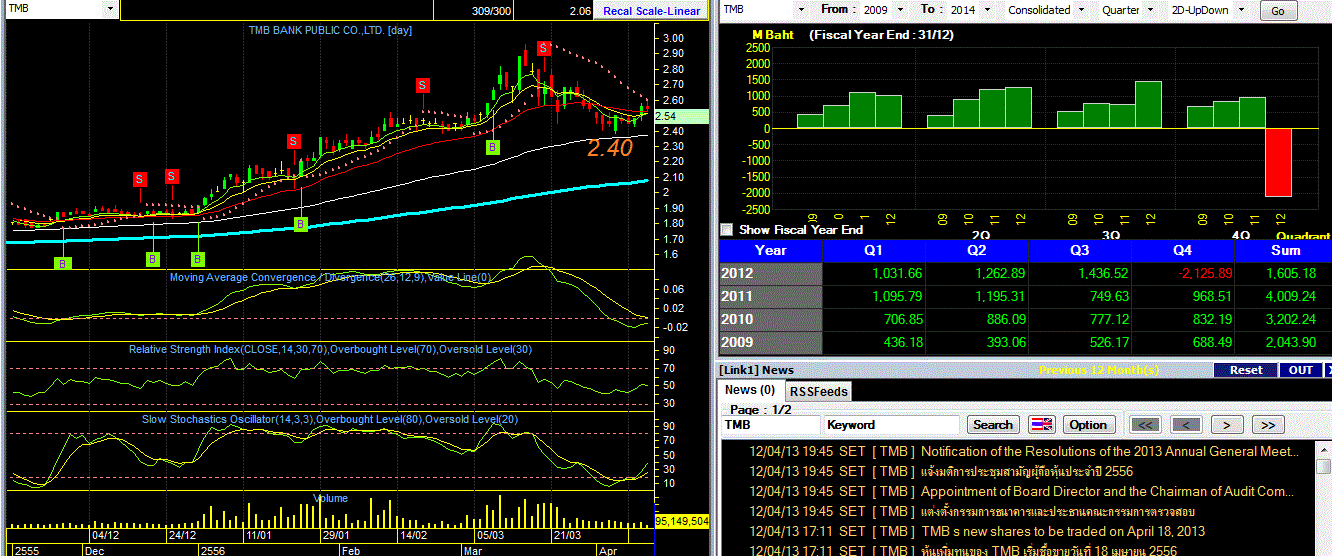Go to last news page (>>)

pyautogui.click(x=1268, y=425)
